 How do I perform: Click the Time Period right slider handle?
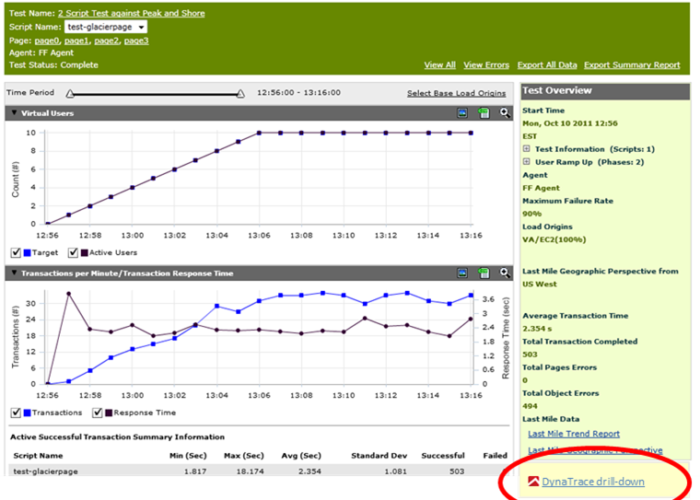click(x=240, y=94)
